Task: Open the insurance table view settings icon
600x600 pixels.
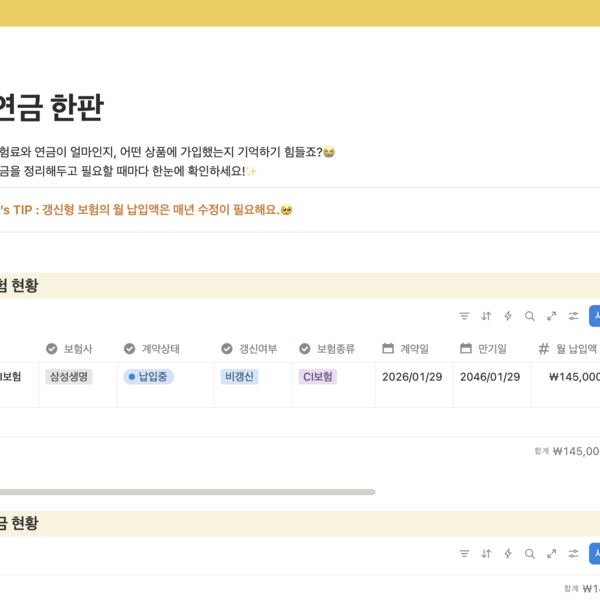Action: tap(573, 316)
